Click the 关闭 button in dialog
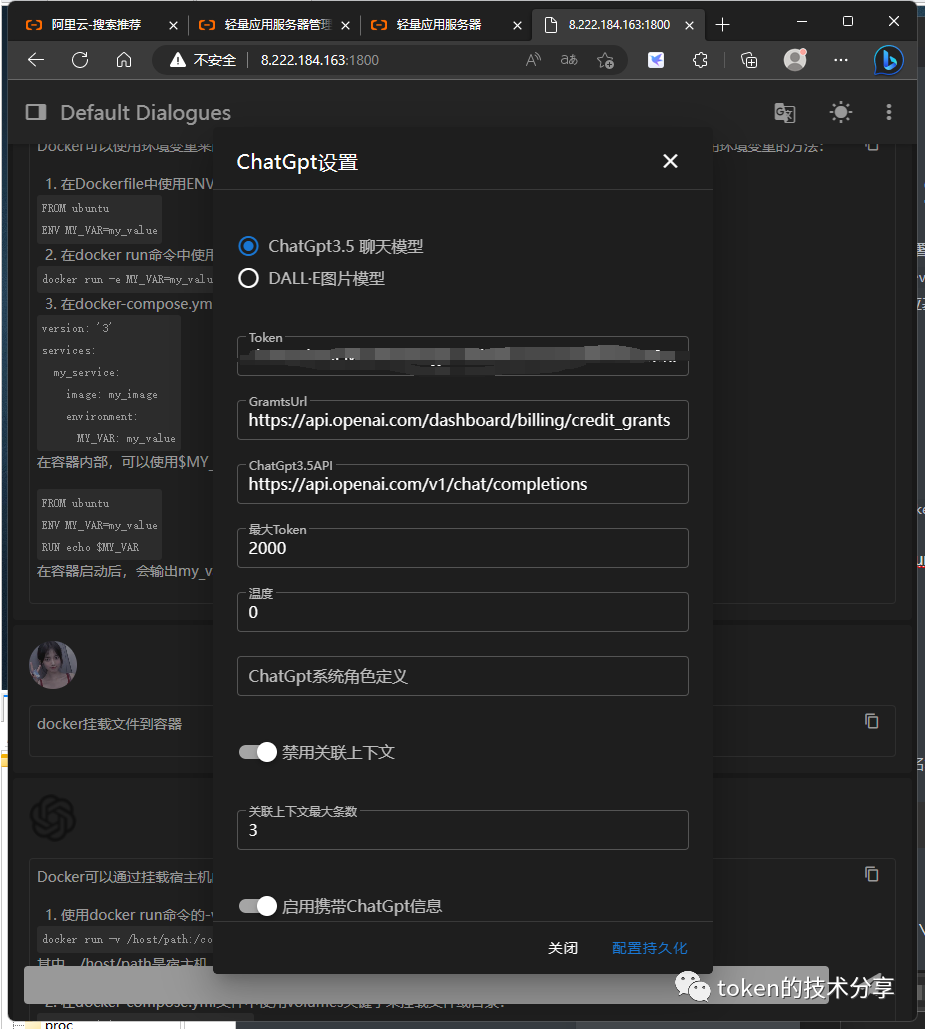The height and width of the screenshot is (1029, 925). pos(563,948)
